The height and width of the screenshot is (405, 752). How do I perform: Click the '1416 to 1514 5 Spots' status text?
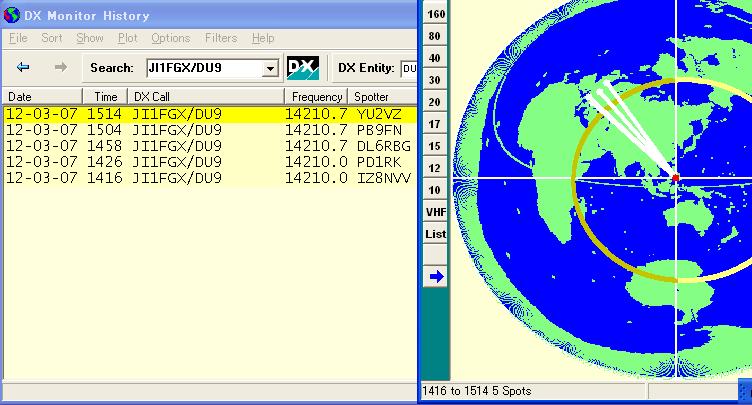pos(477,391)
